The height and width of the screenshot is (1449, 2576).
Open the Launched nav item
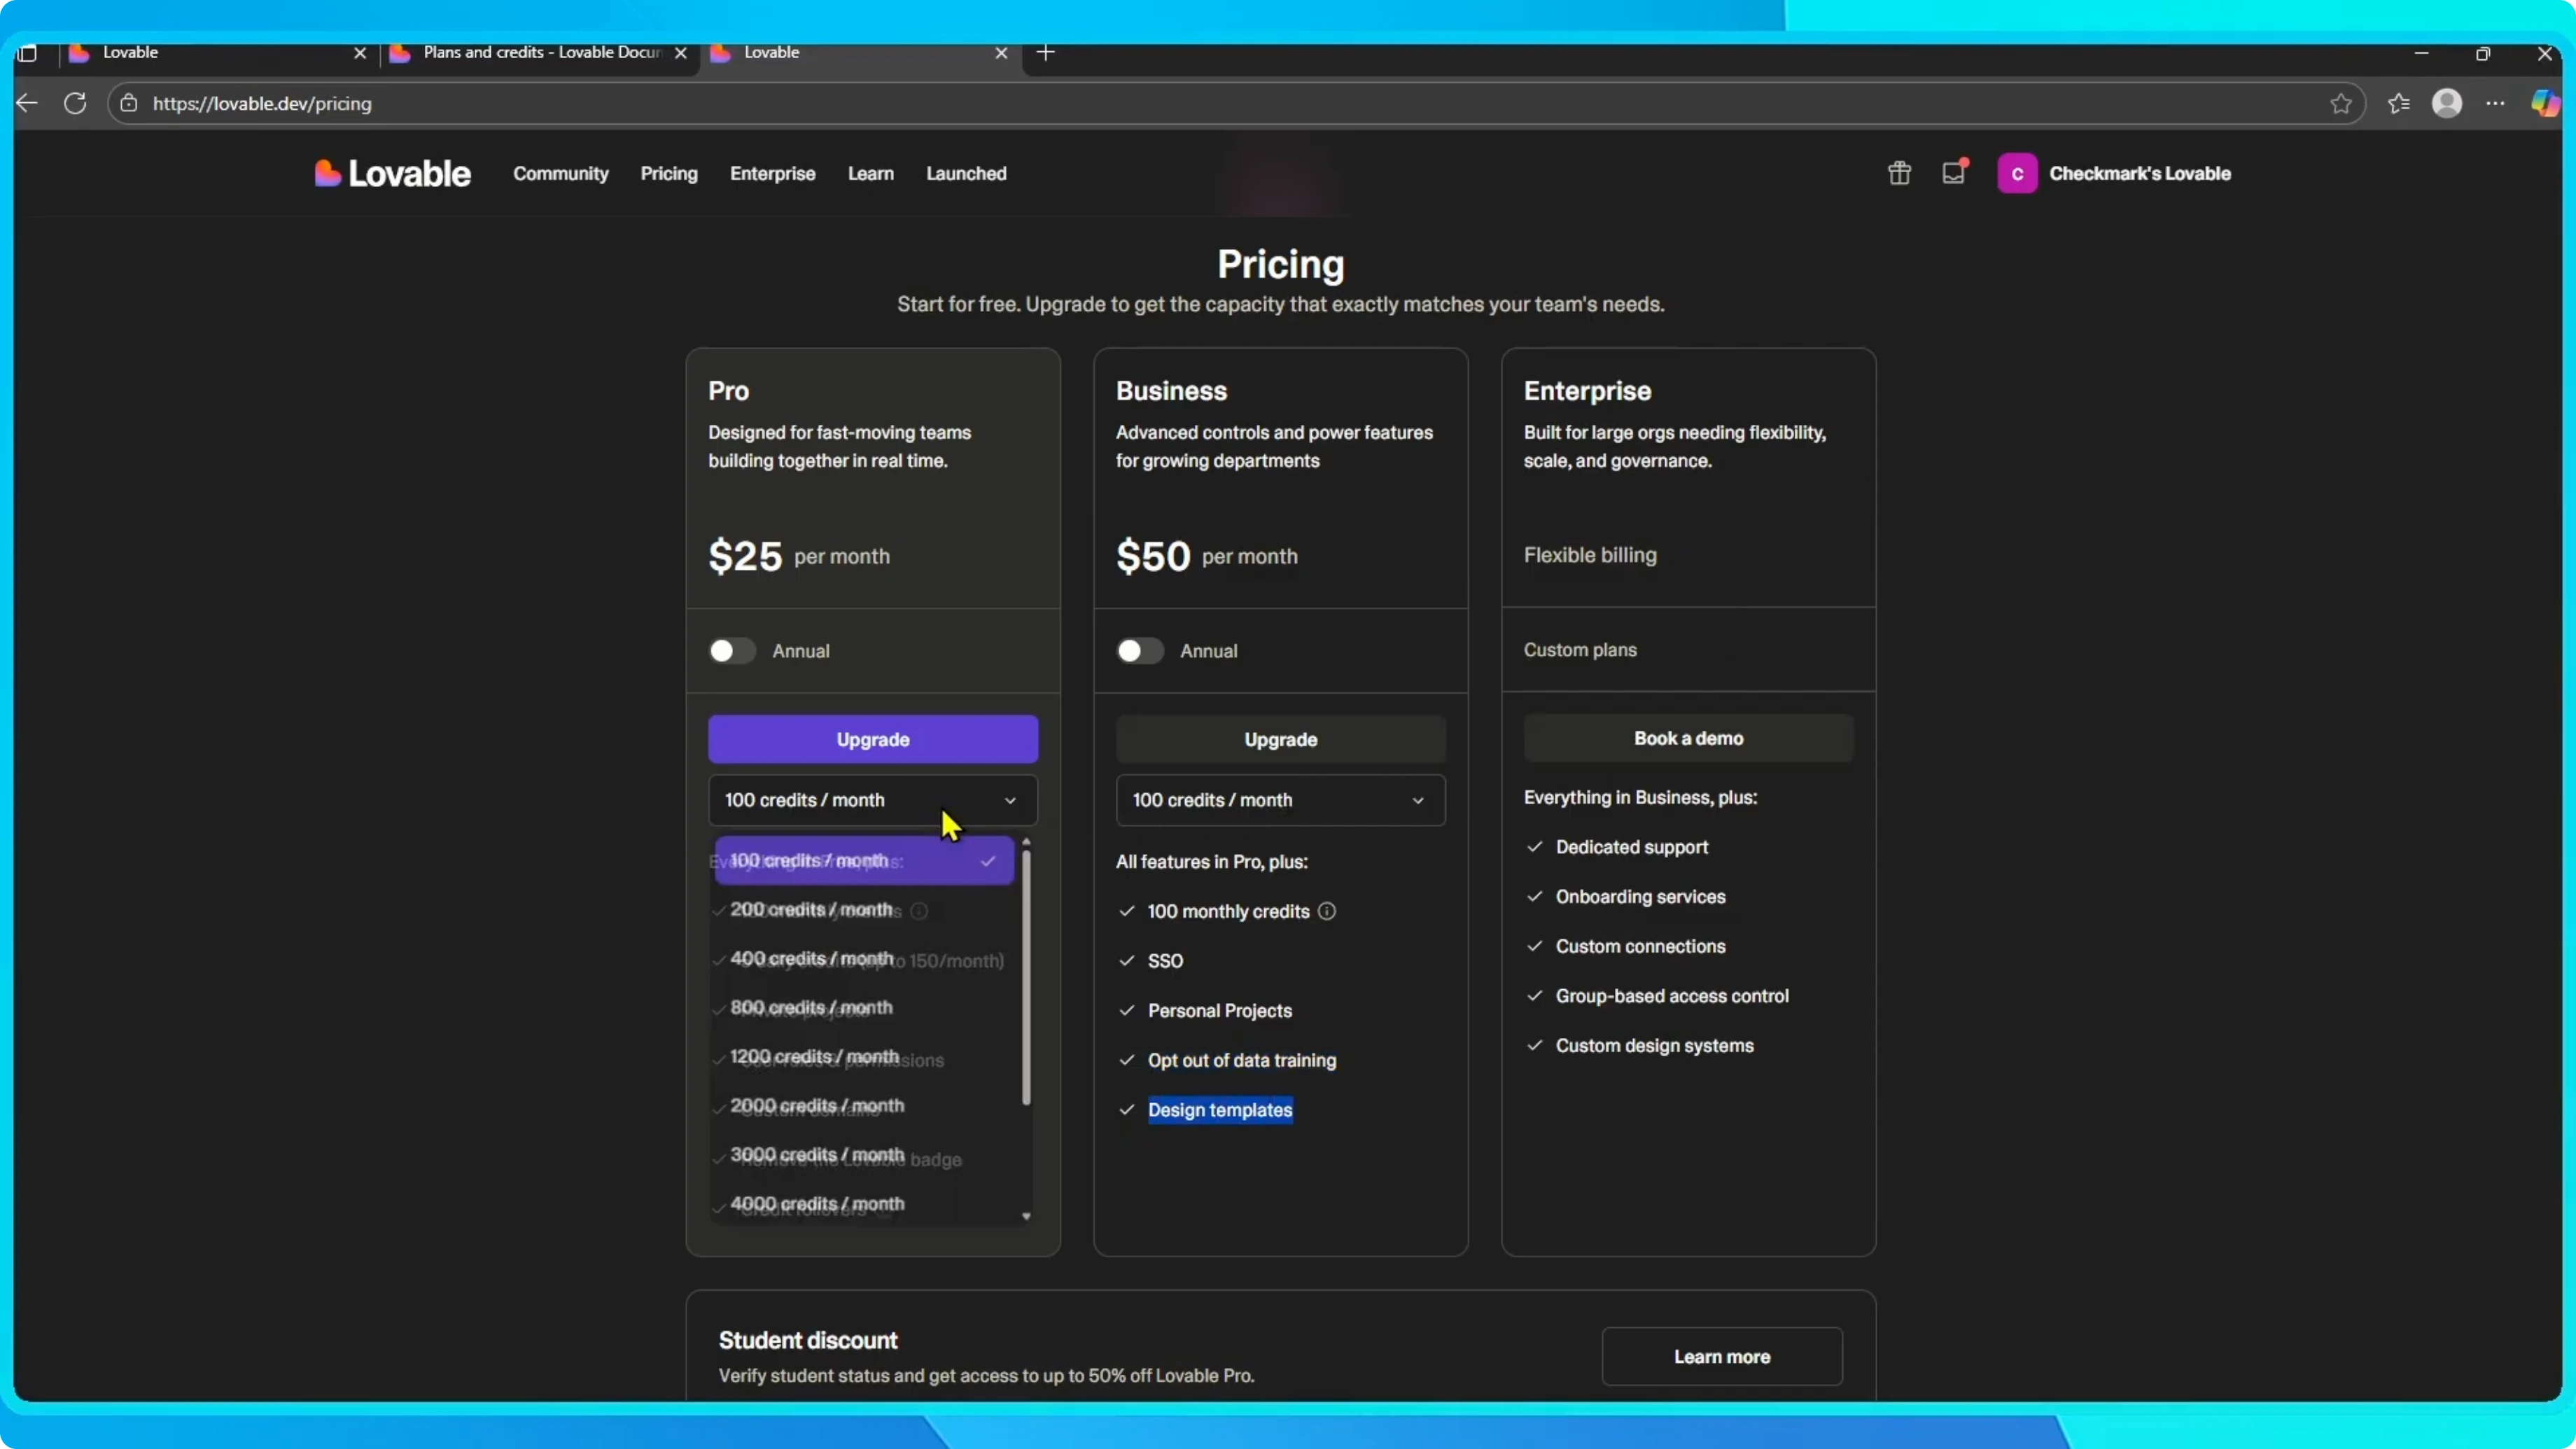tap(966, 174)
